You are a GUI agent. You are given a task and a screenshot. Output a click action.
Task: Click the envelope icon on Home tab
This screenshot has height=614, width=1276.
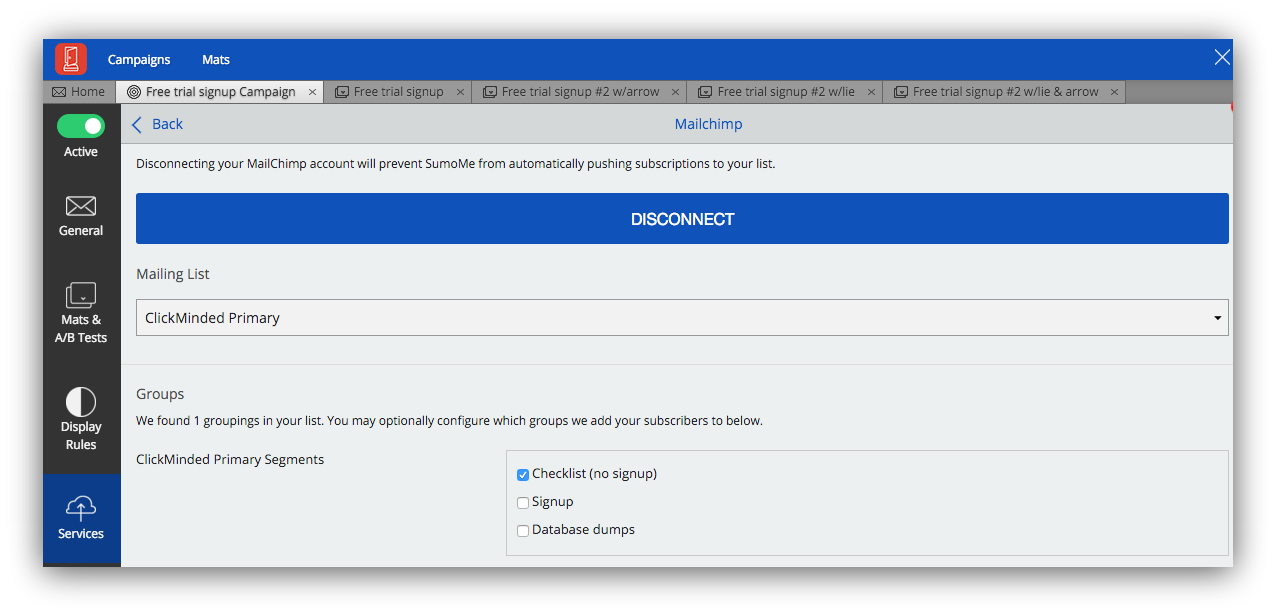coord(59,92)
